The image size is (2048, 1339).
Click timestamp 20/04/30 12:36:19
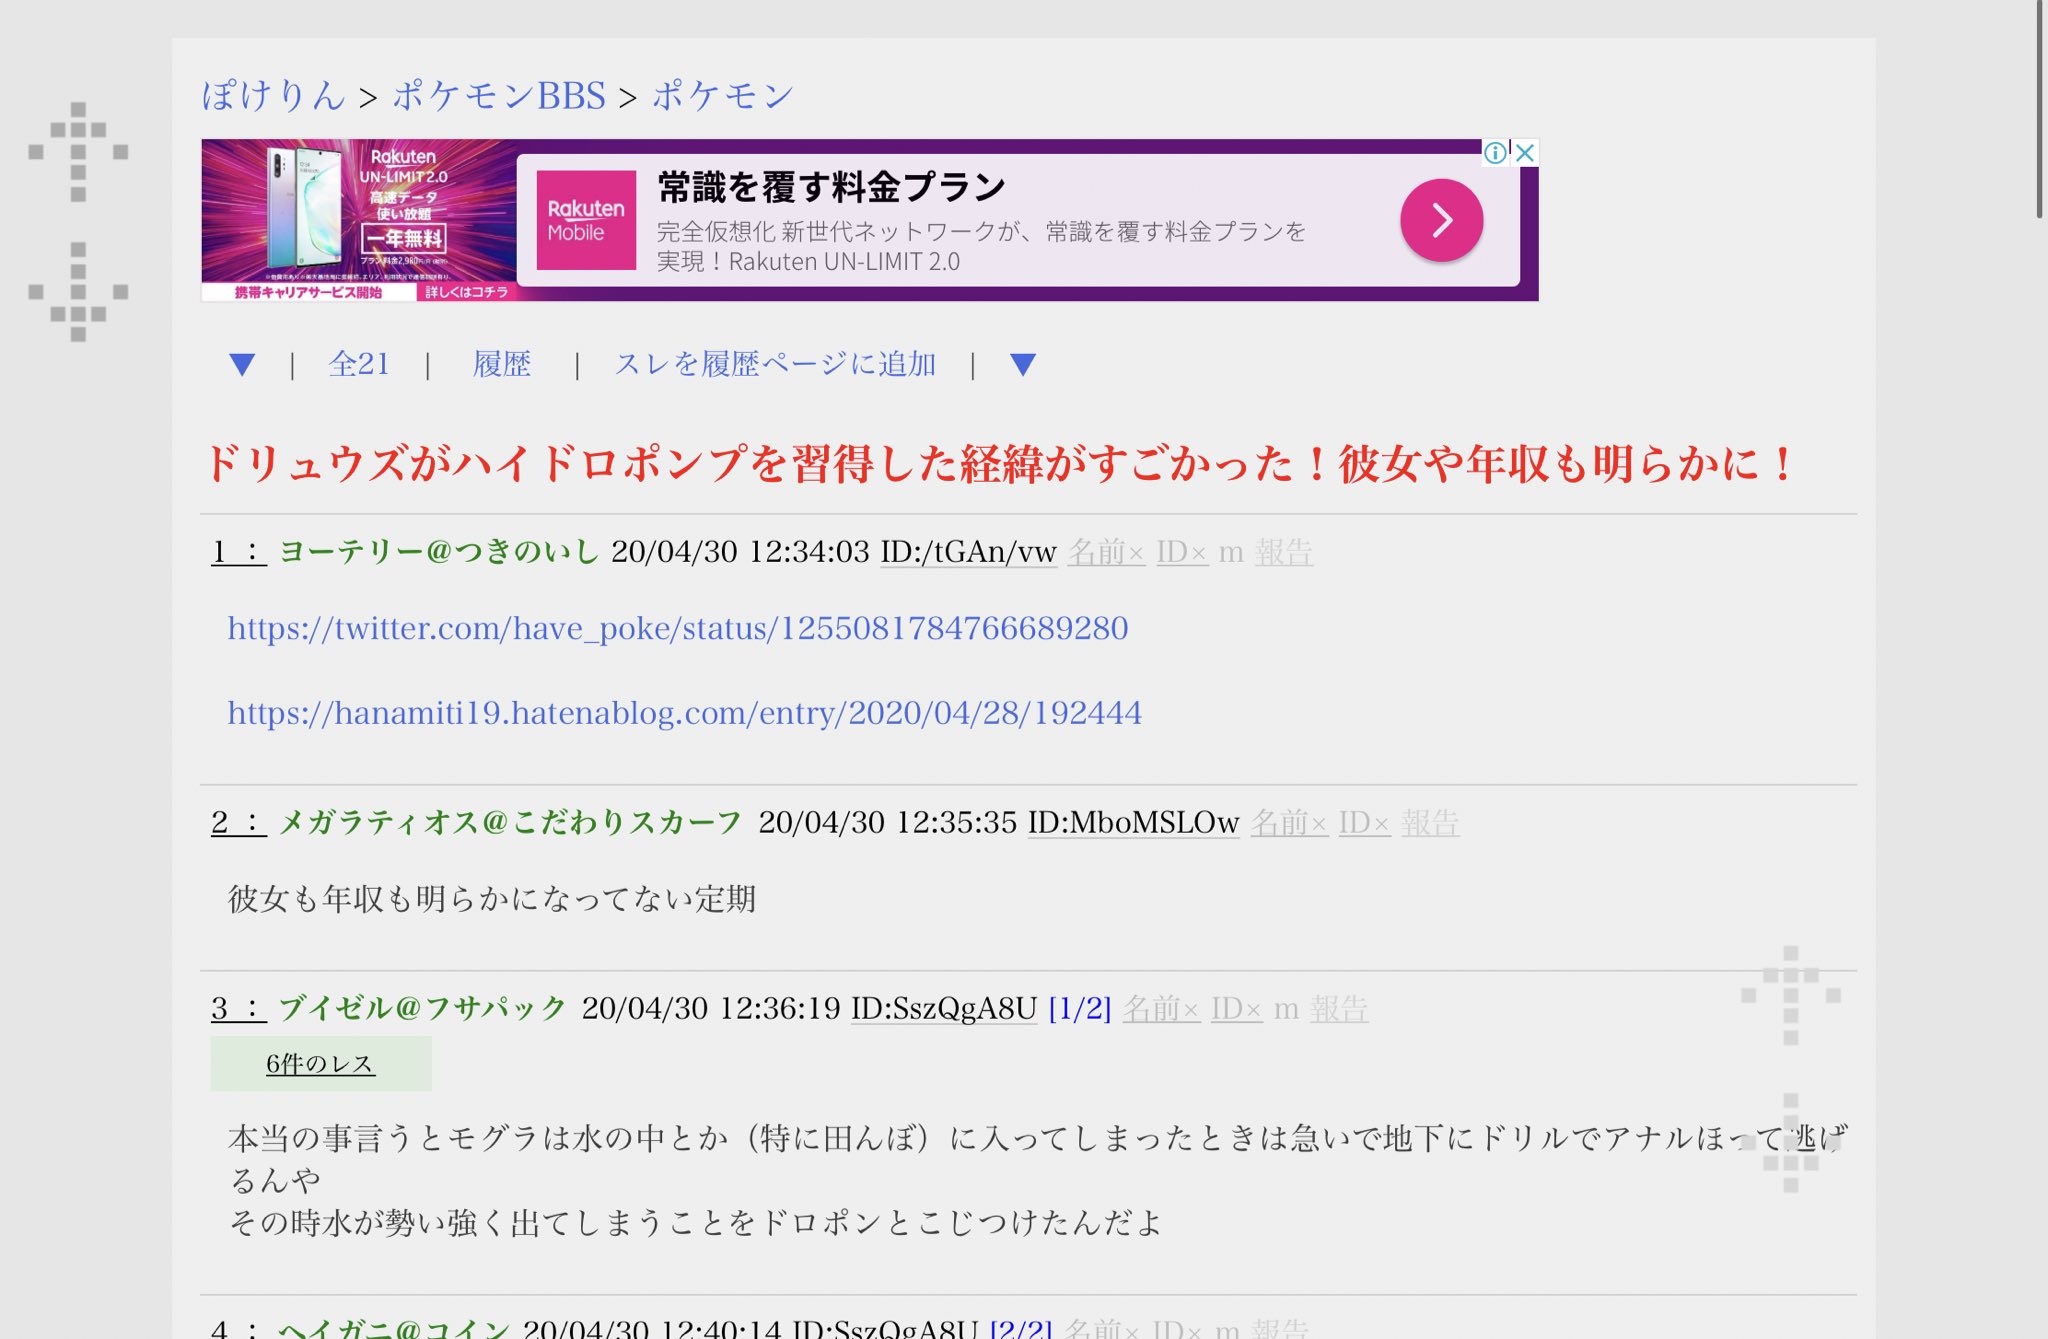(711, 1008)
